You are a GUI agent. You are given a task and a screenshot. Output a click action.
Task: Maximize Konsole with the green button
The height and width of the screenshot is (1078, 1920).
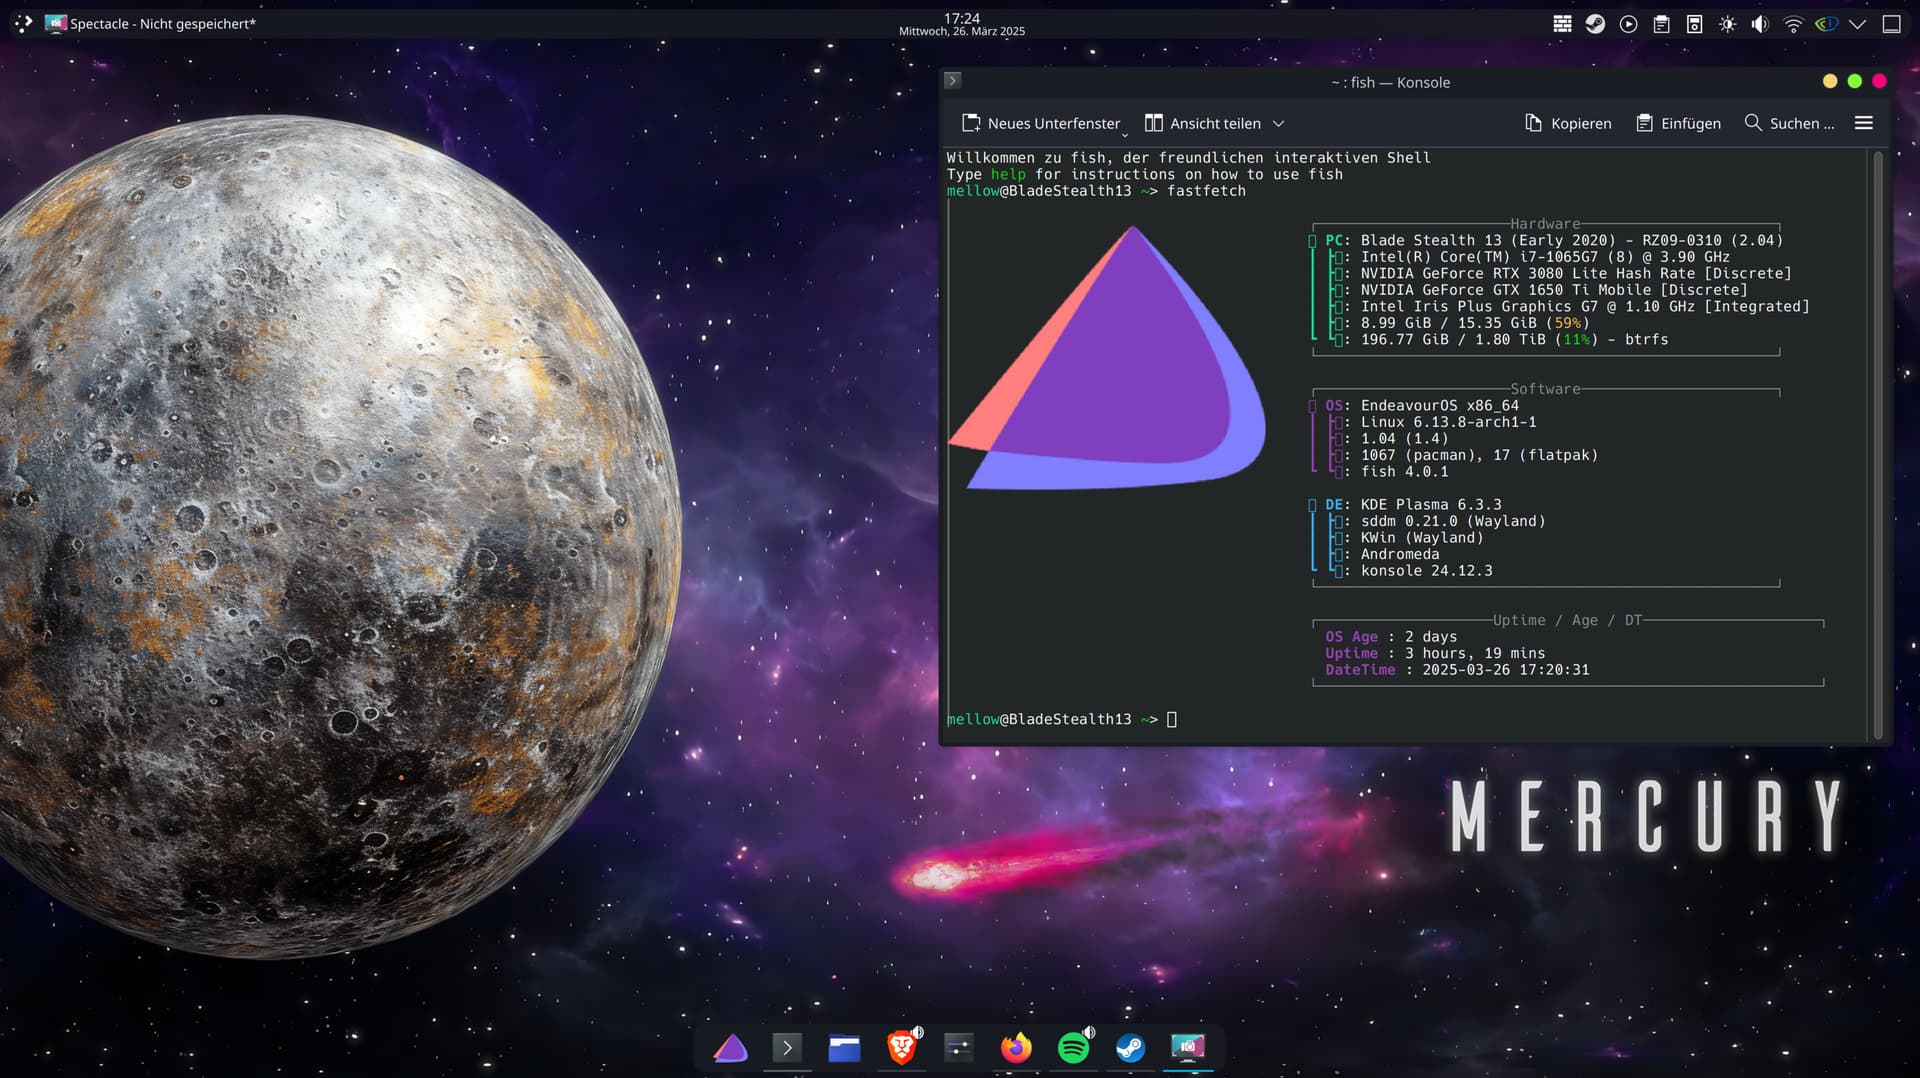click(1855, 81)
